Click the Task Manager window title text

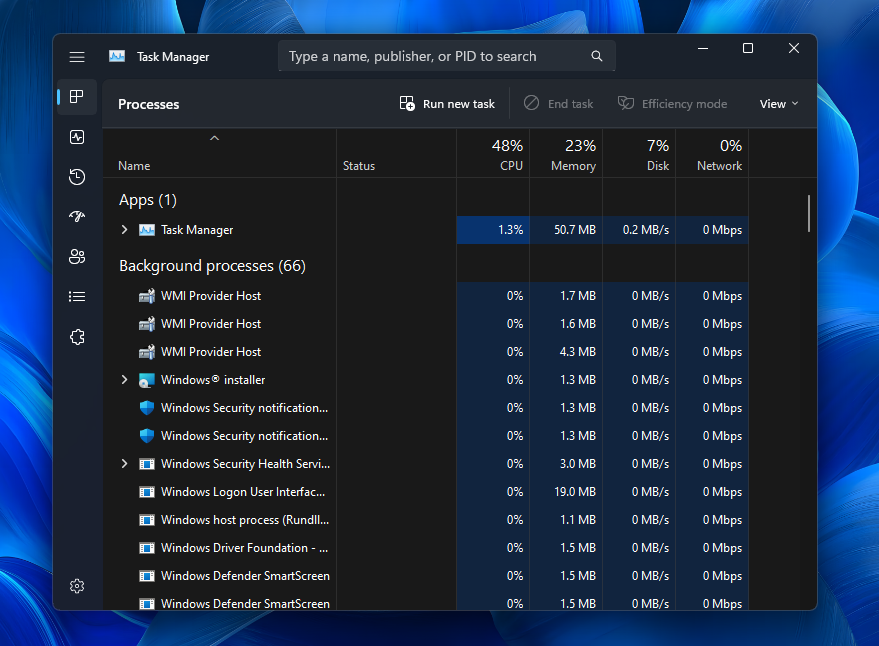(x=173, y=57)
